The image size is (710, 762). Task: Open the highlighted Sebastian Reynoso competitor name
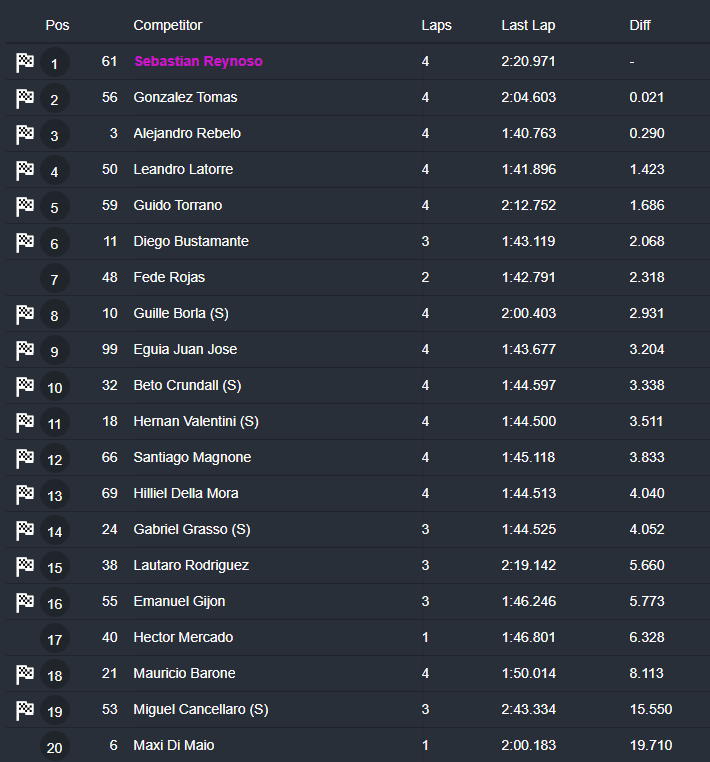pos(198,61)
